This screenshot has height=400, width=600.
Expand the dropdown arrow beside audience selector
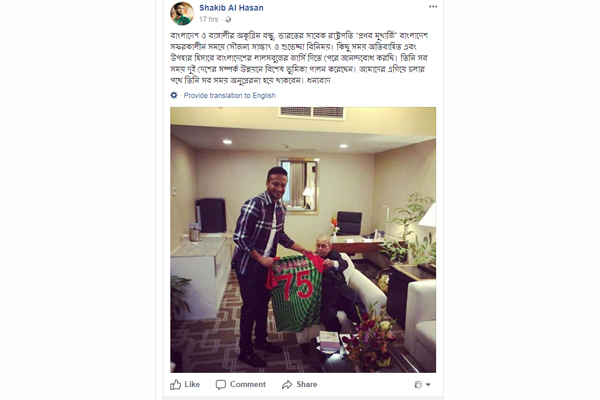[x=428, y=385]
